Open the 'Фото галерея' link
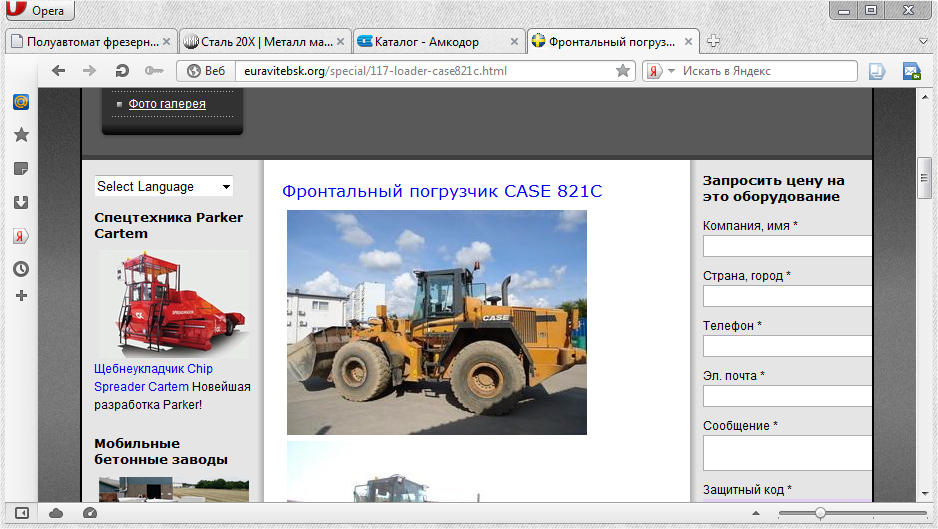The image size is (938, 529). coord(167,104)
